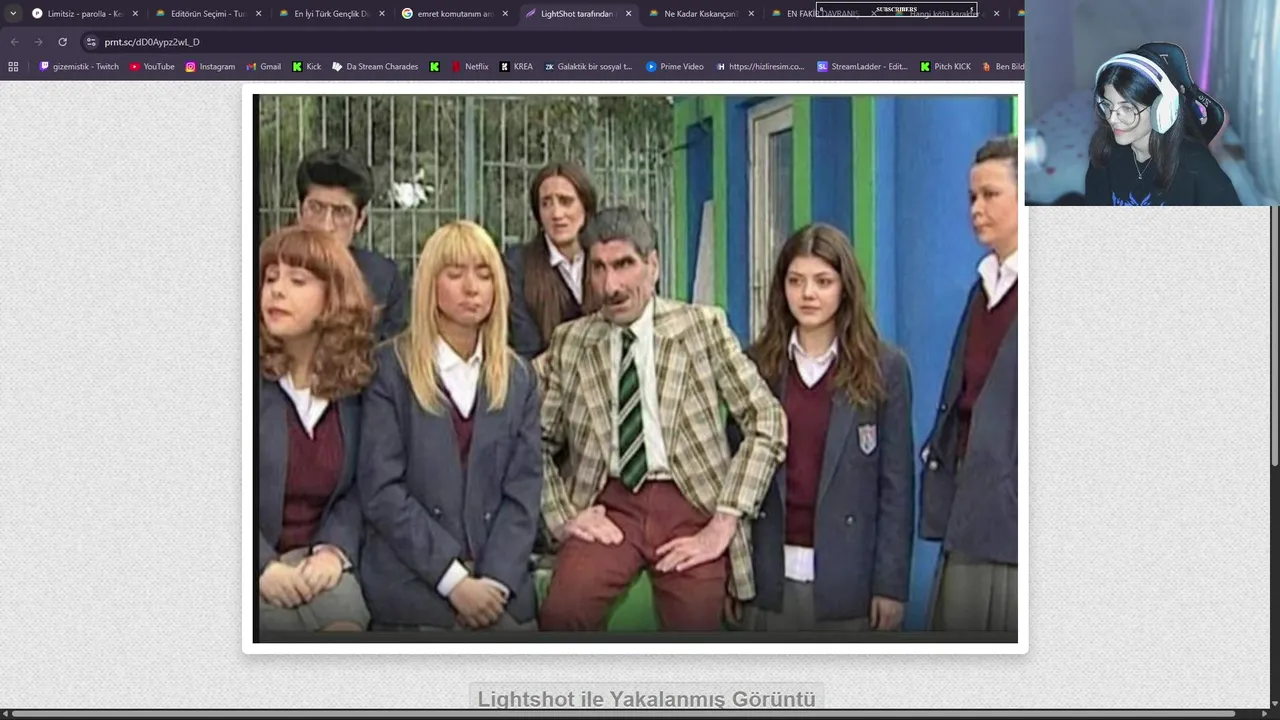
Task: Open the Prime Video bookmark
Action: [675, 67]
